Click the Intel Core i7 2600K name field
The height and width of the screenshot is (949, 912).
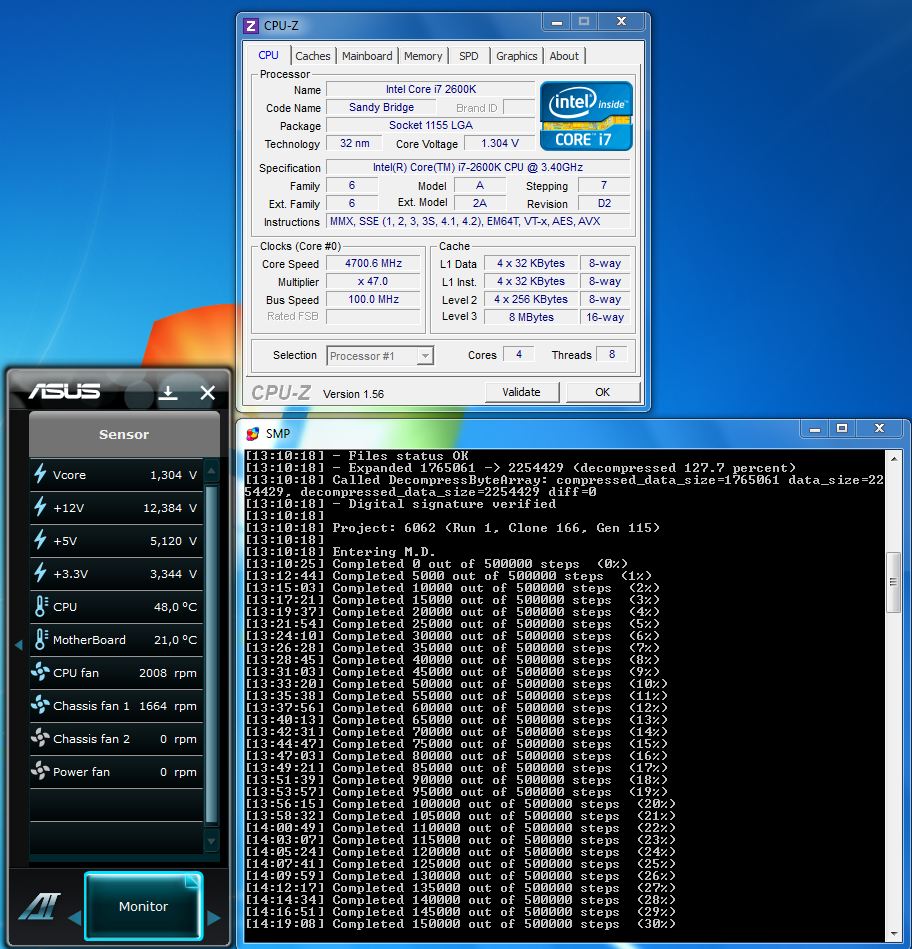[x=430, y=89]
